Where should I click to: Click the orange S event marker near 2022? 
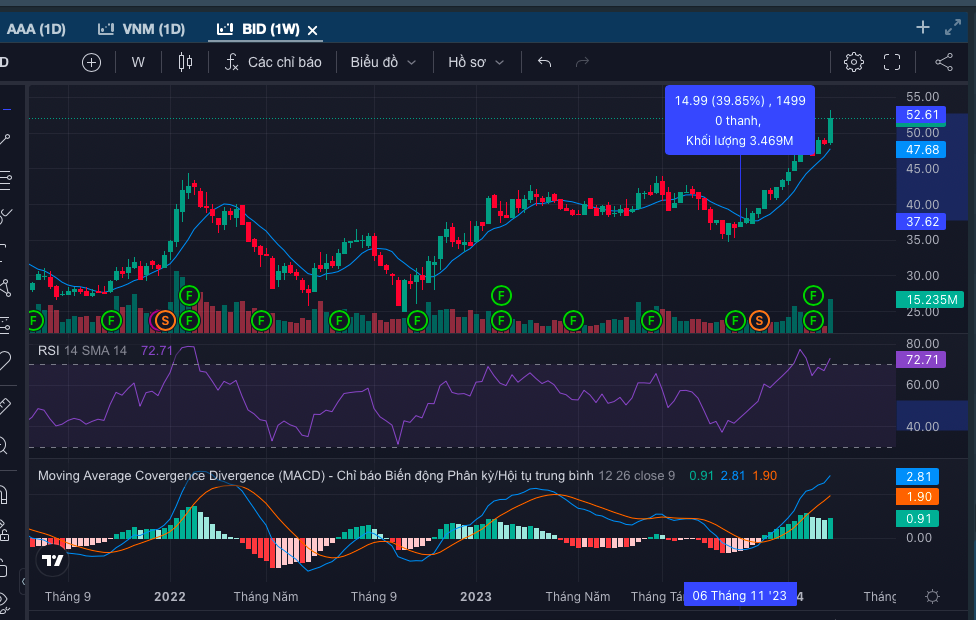165,321
